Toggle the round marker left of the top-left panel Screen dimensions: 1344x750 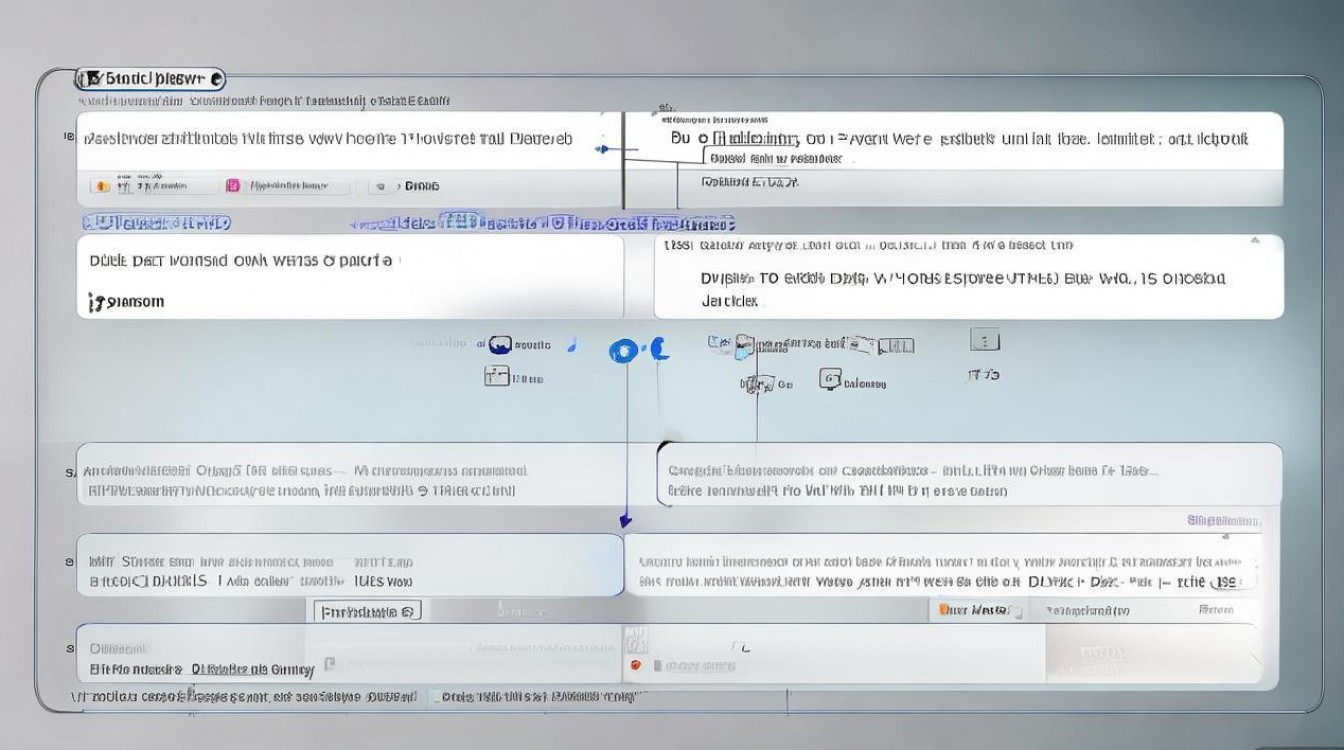pos(69,136)
